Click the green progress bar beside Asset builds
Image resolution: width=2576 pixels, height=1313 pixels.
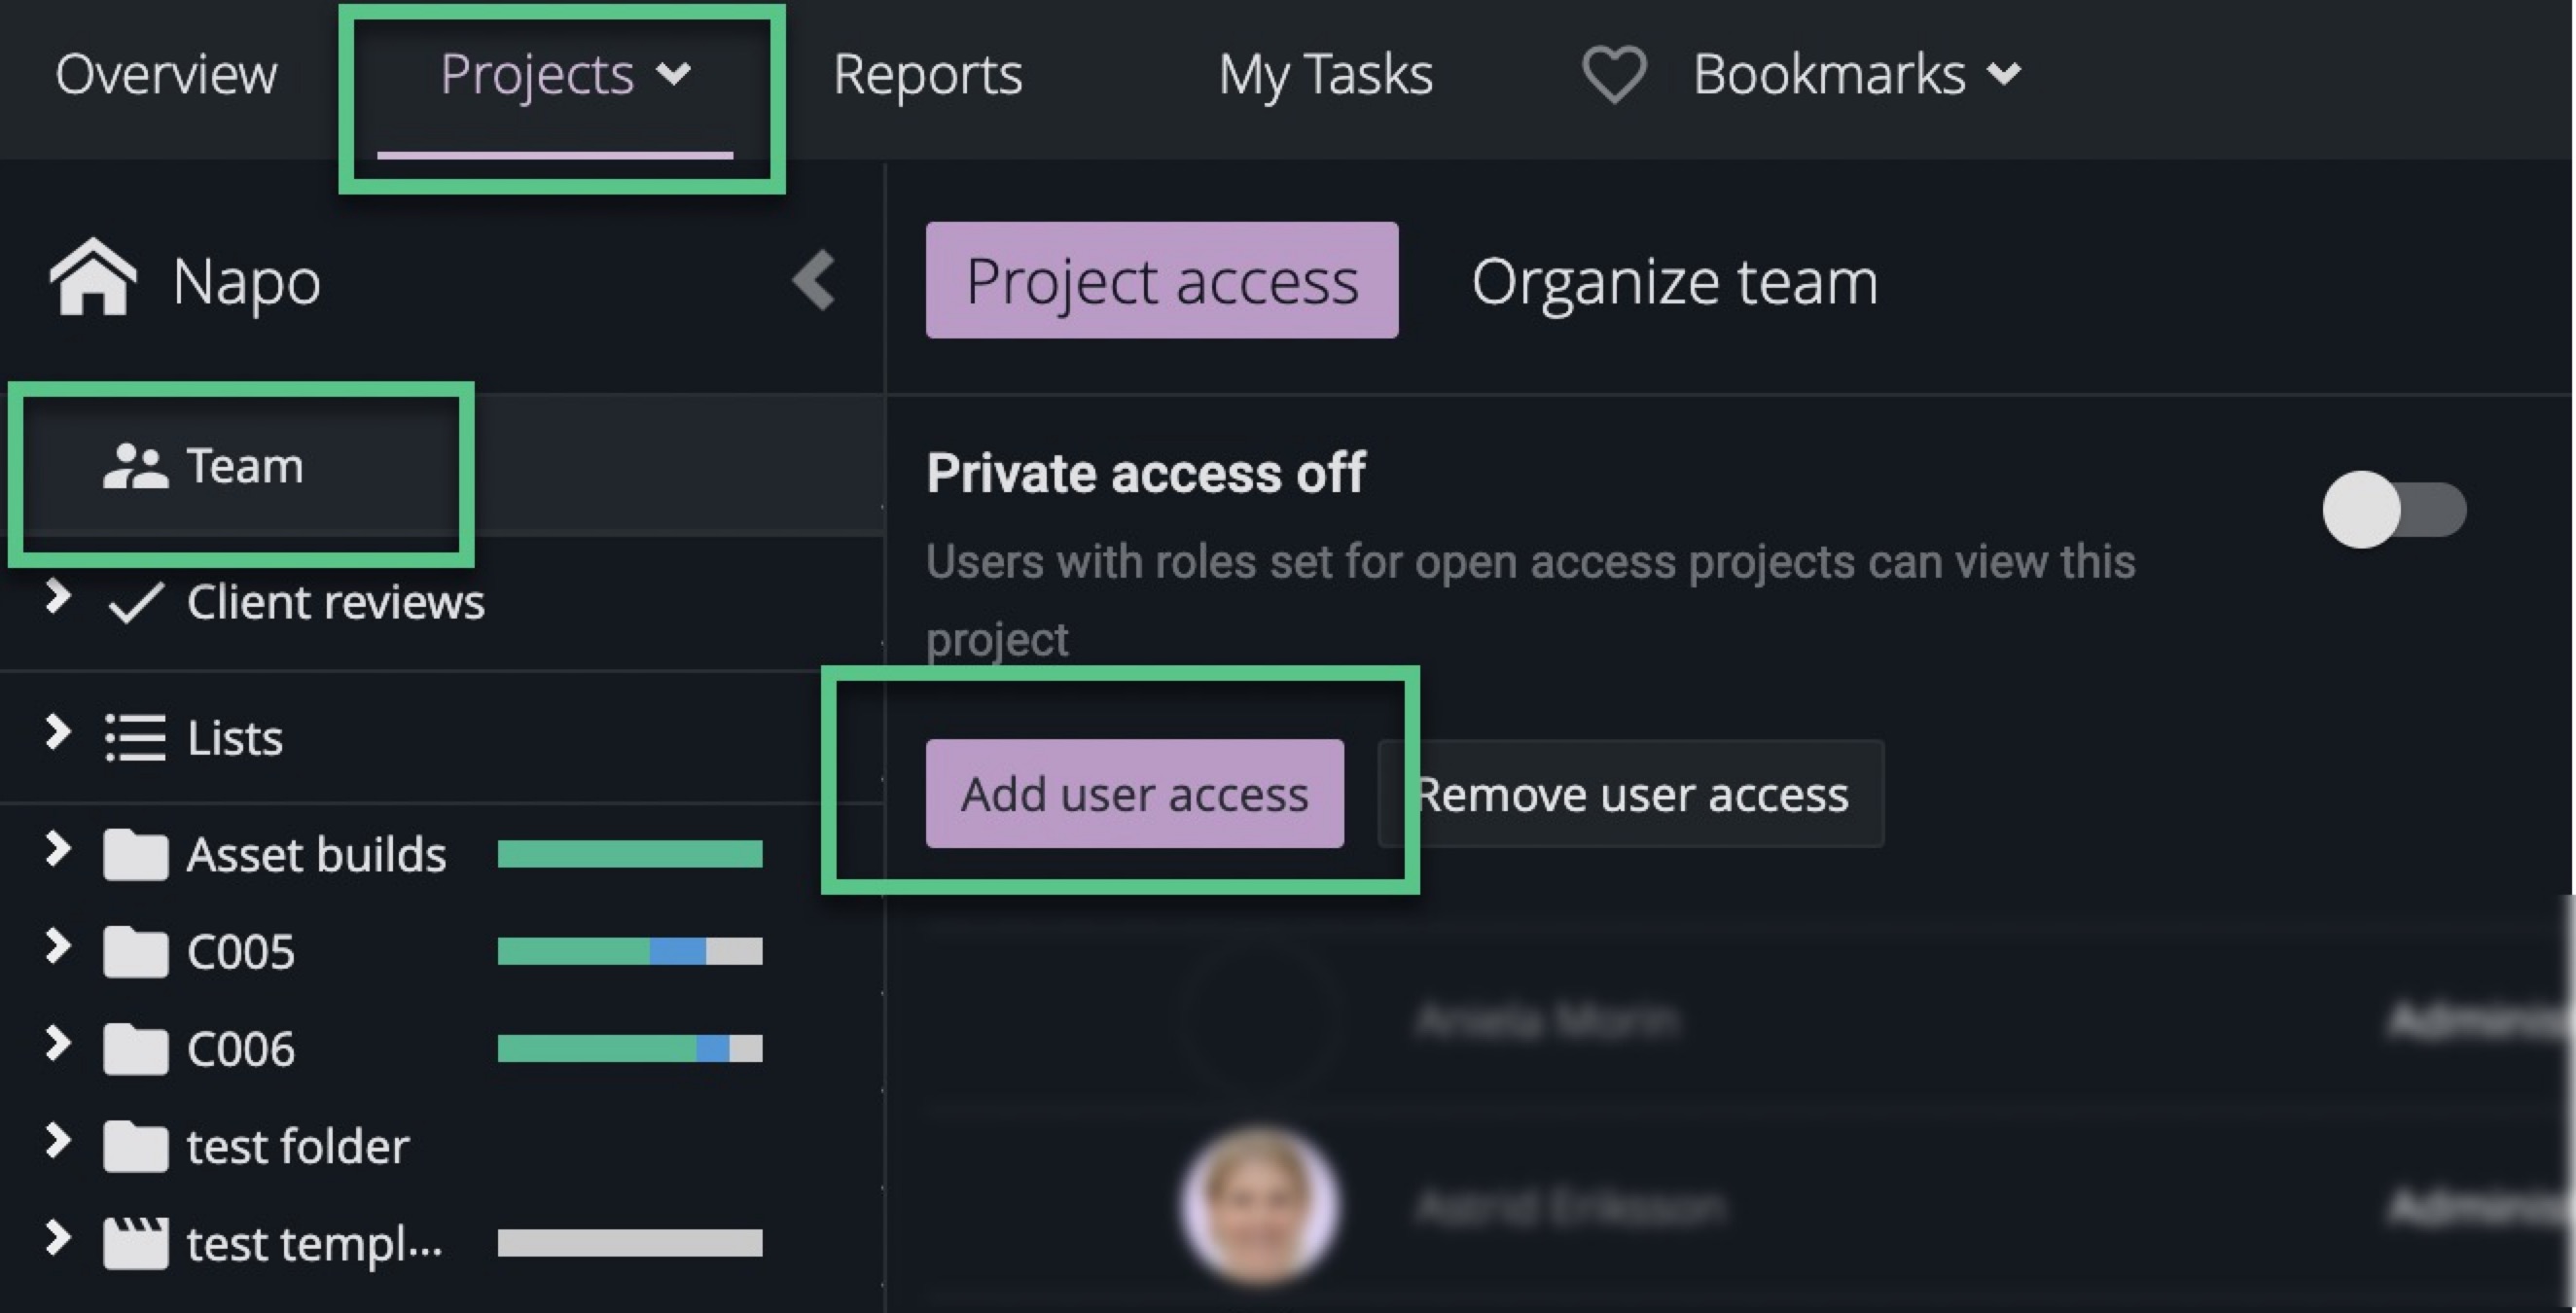click(x=630, y=854)
